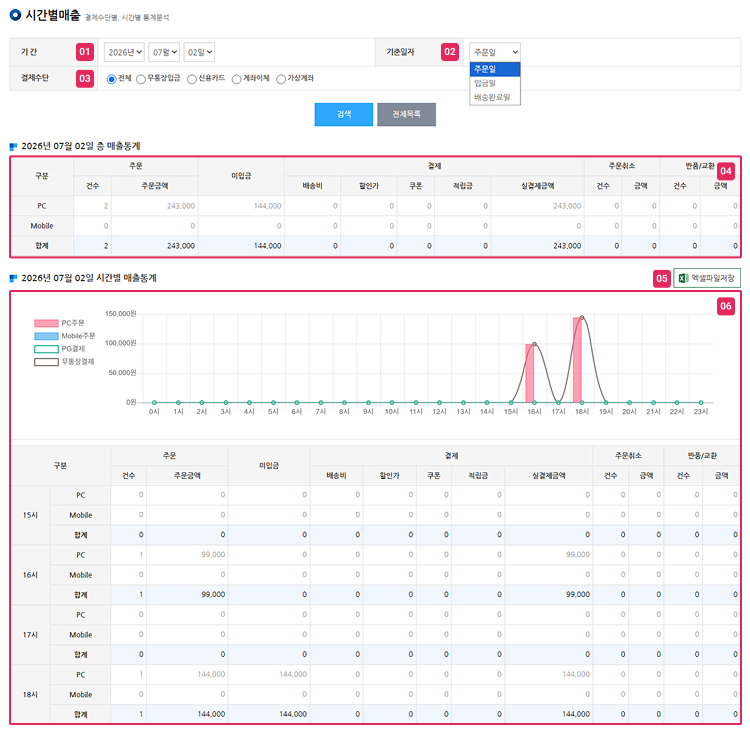Choose 배송완료일 in the dropdown list
This screenshot has width=750, height=734.
495,97
